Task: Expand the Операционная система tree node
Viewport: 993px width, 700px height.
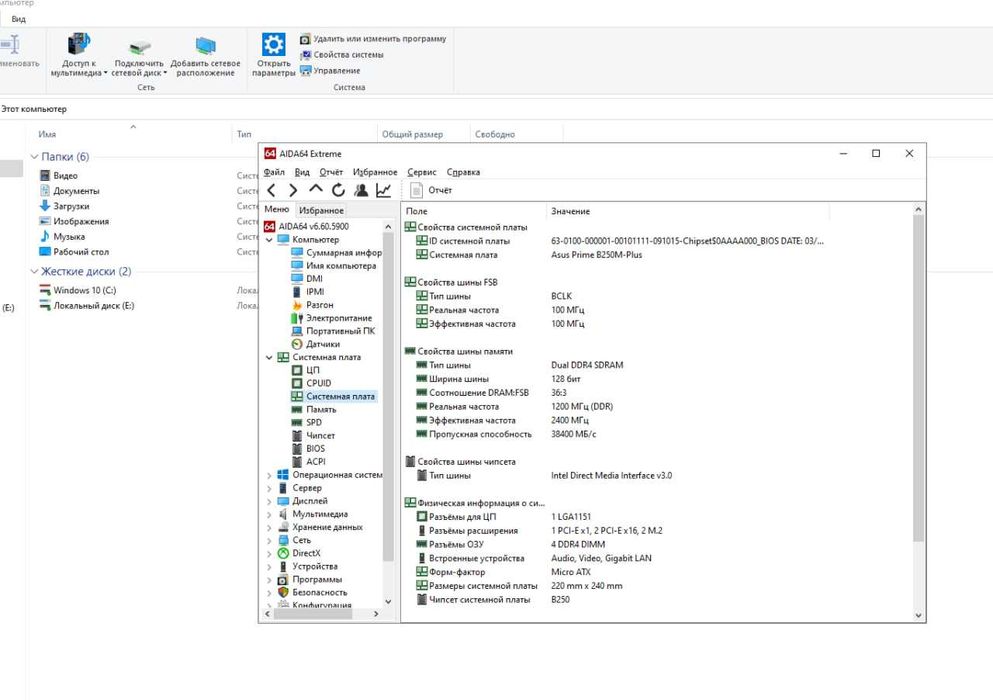Action: [269, 475]
